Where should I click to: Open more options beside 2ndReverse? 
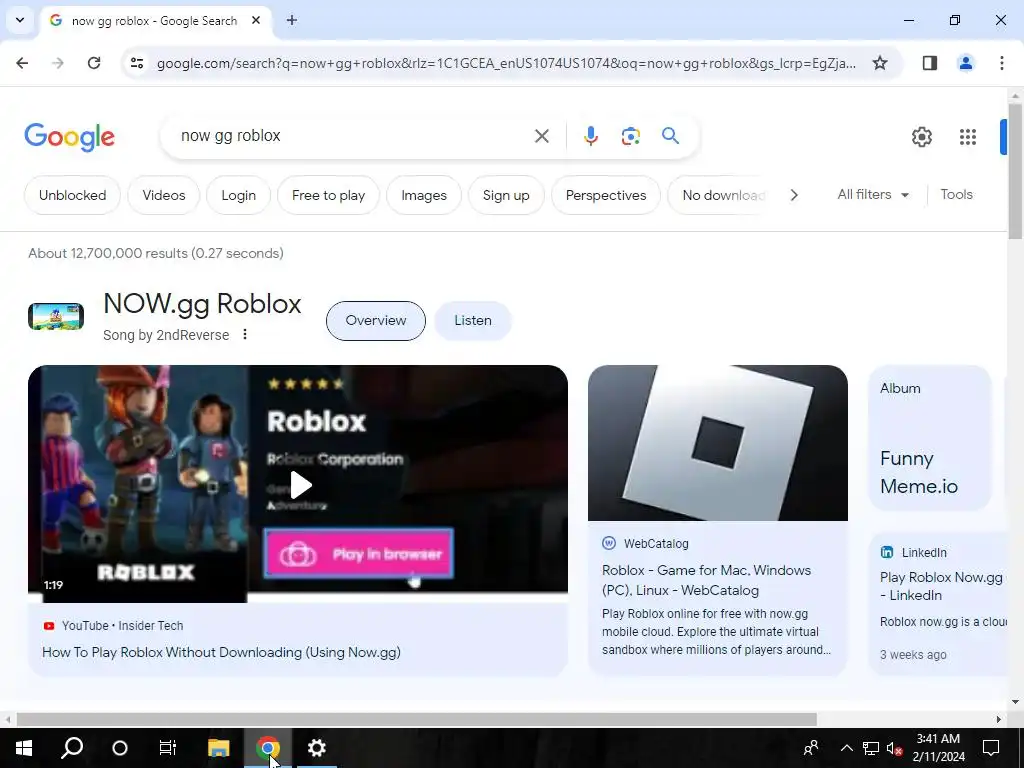tap(244, 334)
